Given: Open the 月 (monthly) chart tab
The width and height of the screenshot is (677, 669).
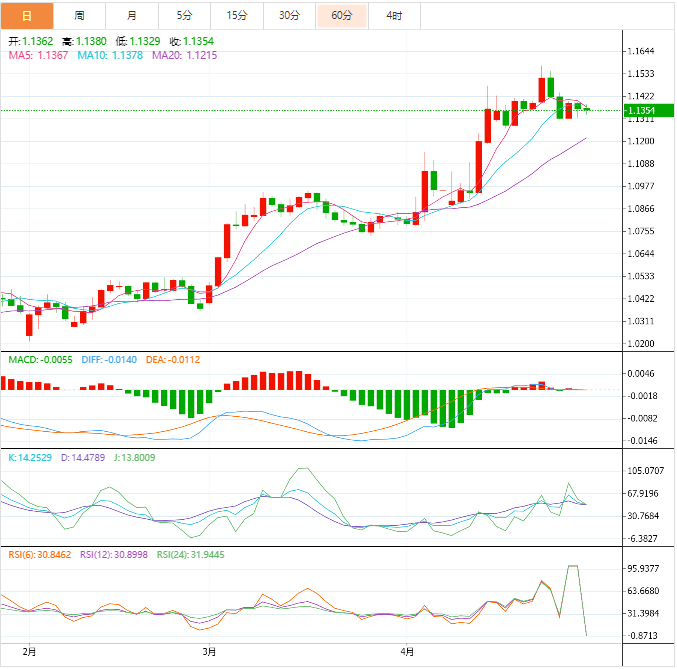Looking at the screenshot, I should point(133,15).
